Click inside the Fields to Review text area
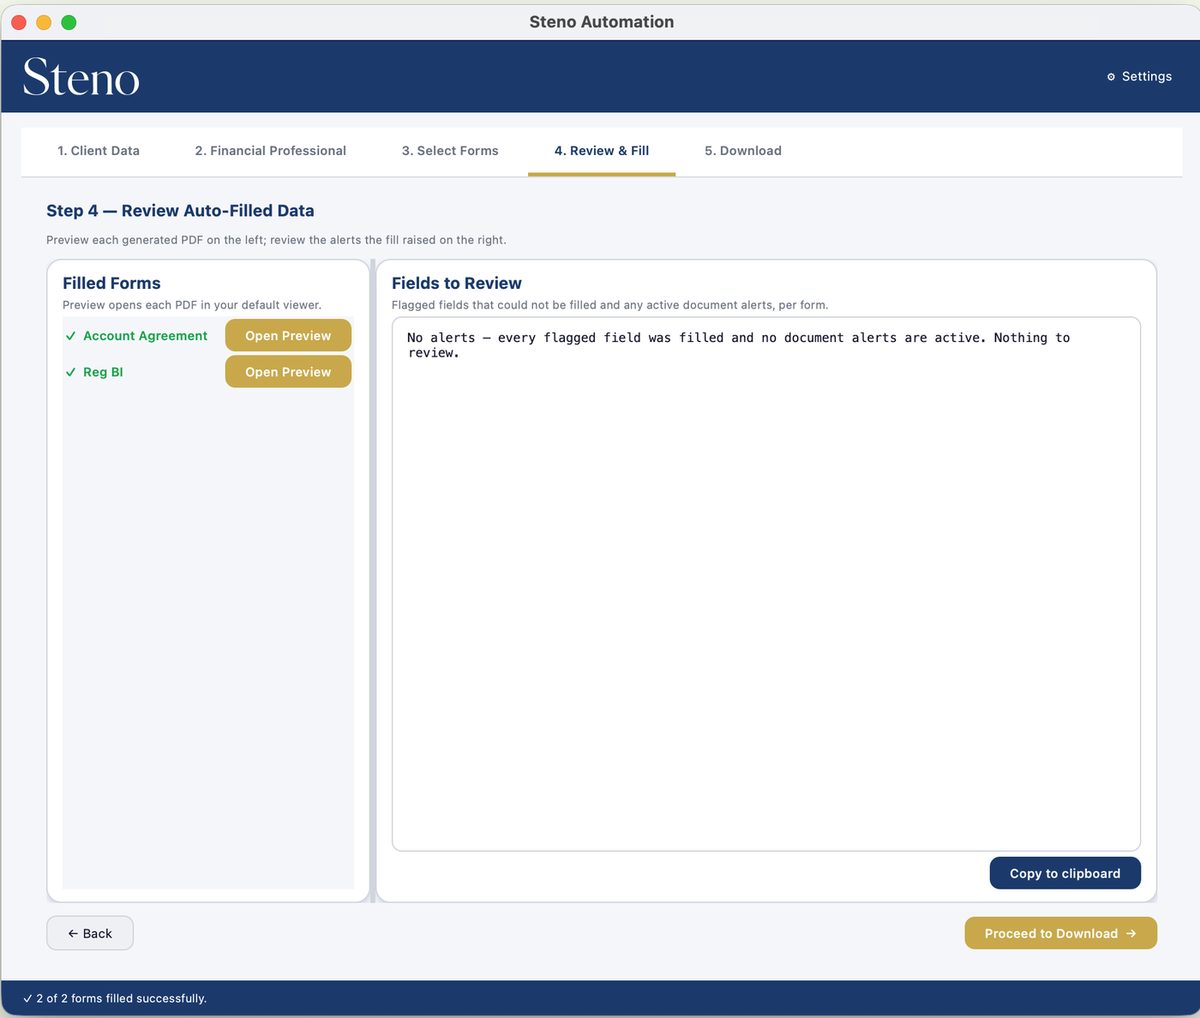 [766, 584]
